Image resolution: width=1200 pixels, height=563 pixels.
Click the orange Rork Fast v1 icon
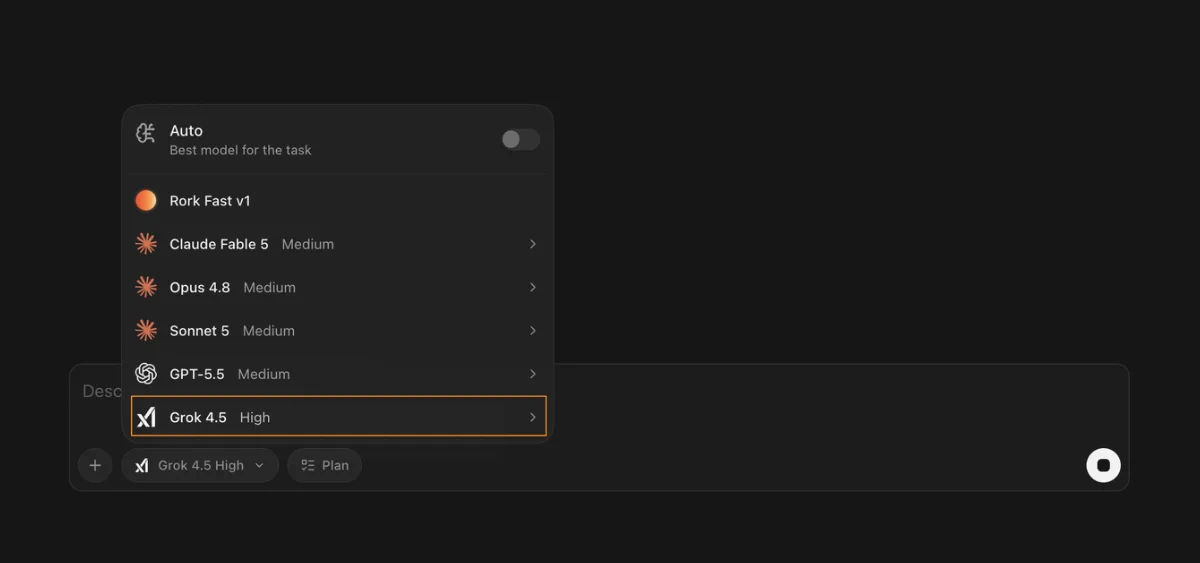146,201
